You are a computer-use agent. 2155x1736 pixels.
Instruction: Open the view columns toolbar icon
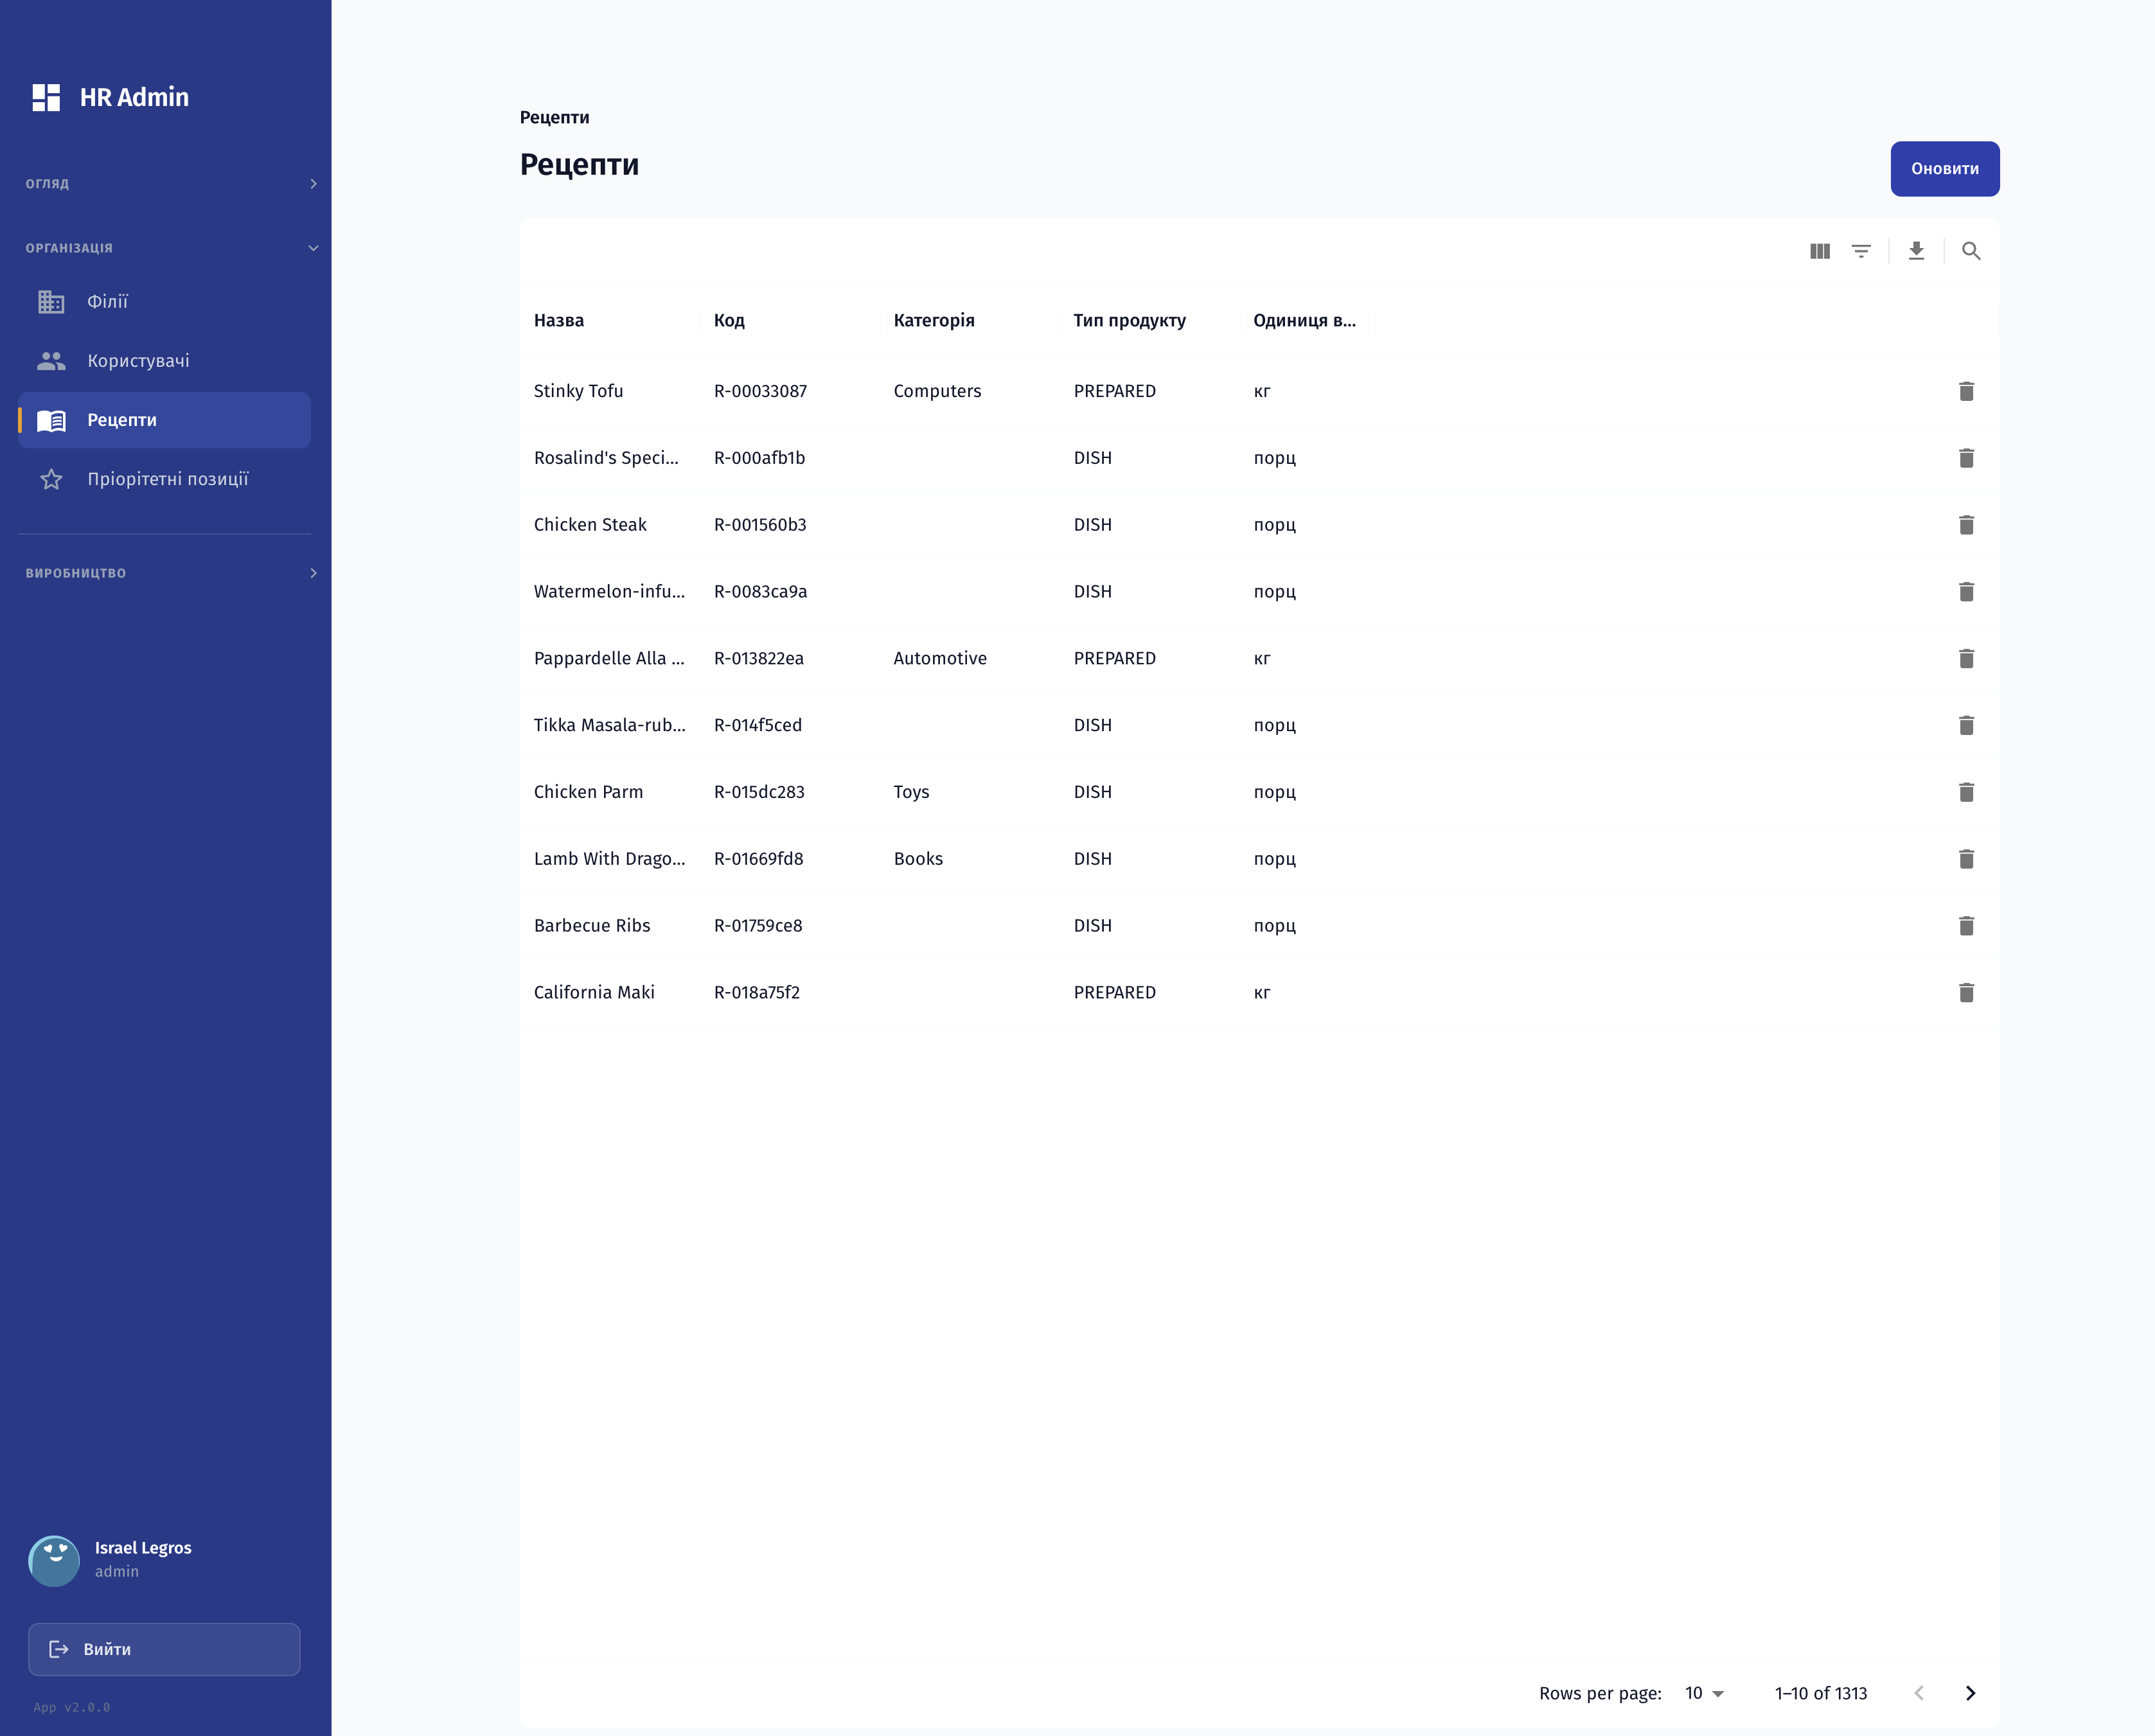coord(1820,251)
